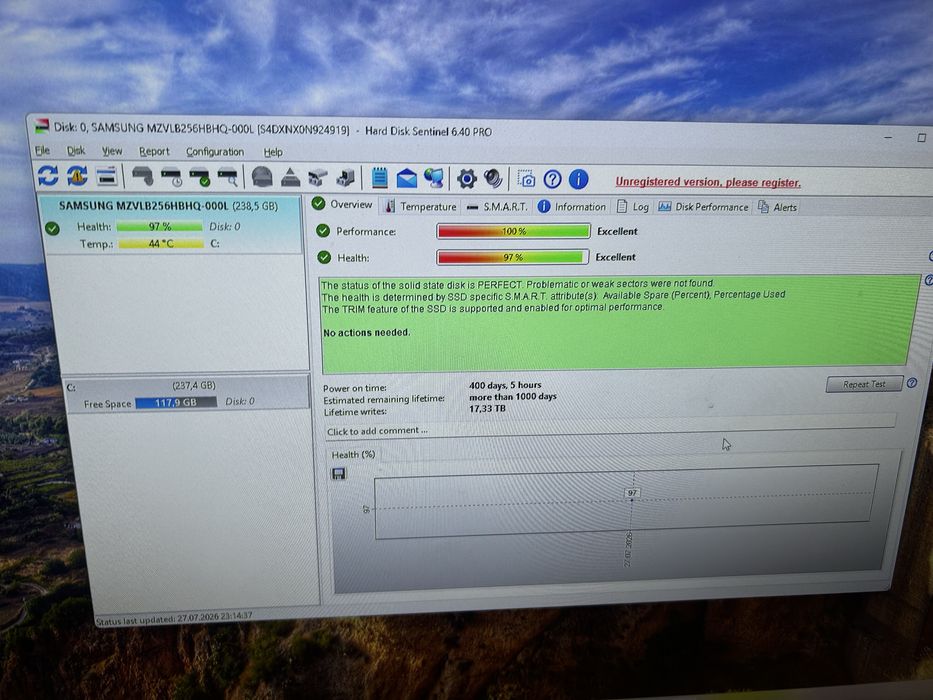Image resolution: width=933 pixels, height=700 pixels.
Task: Open the Configuration menu
Action: [215, 152]
